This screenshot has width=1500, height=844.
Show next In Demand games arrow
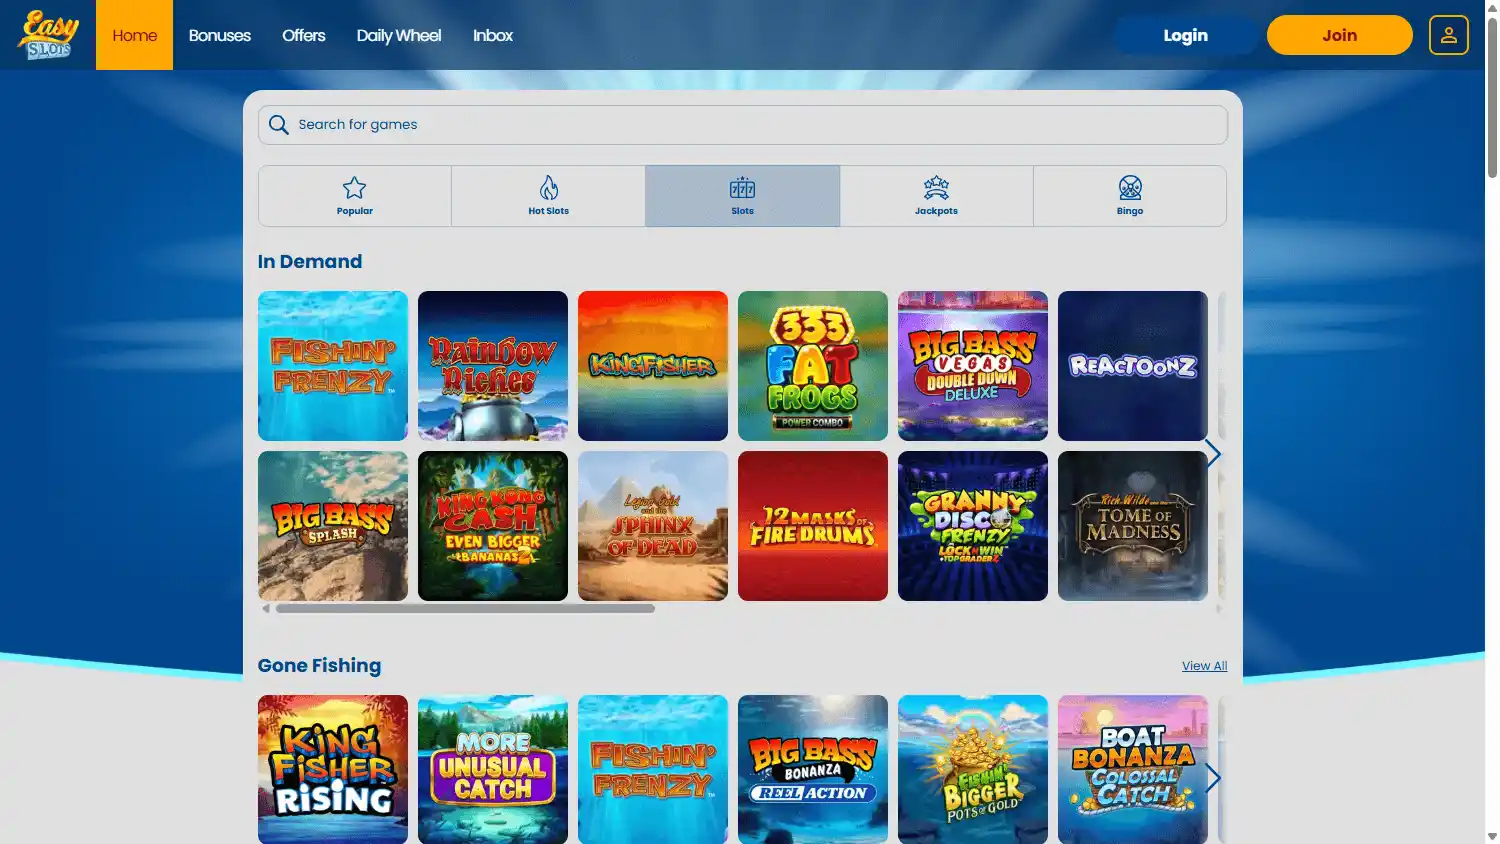[x=1213, y=454]
